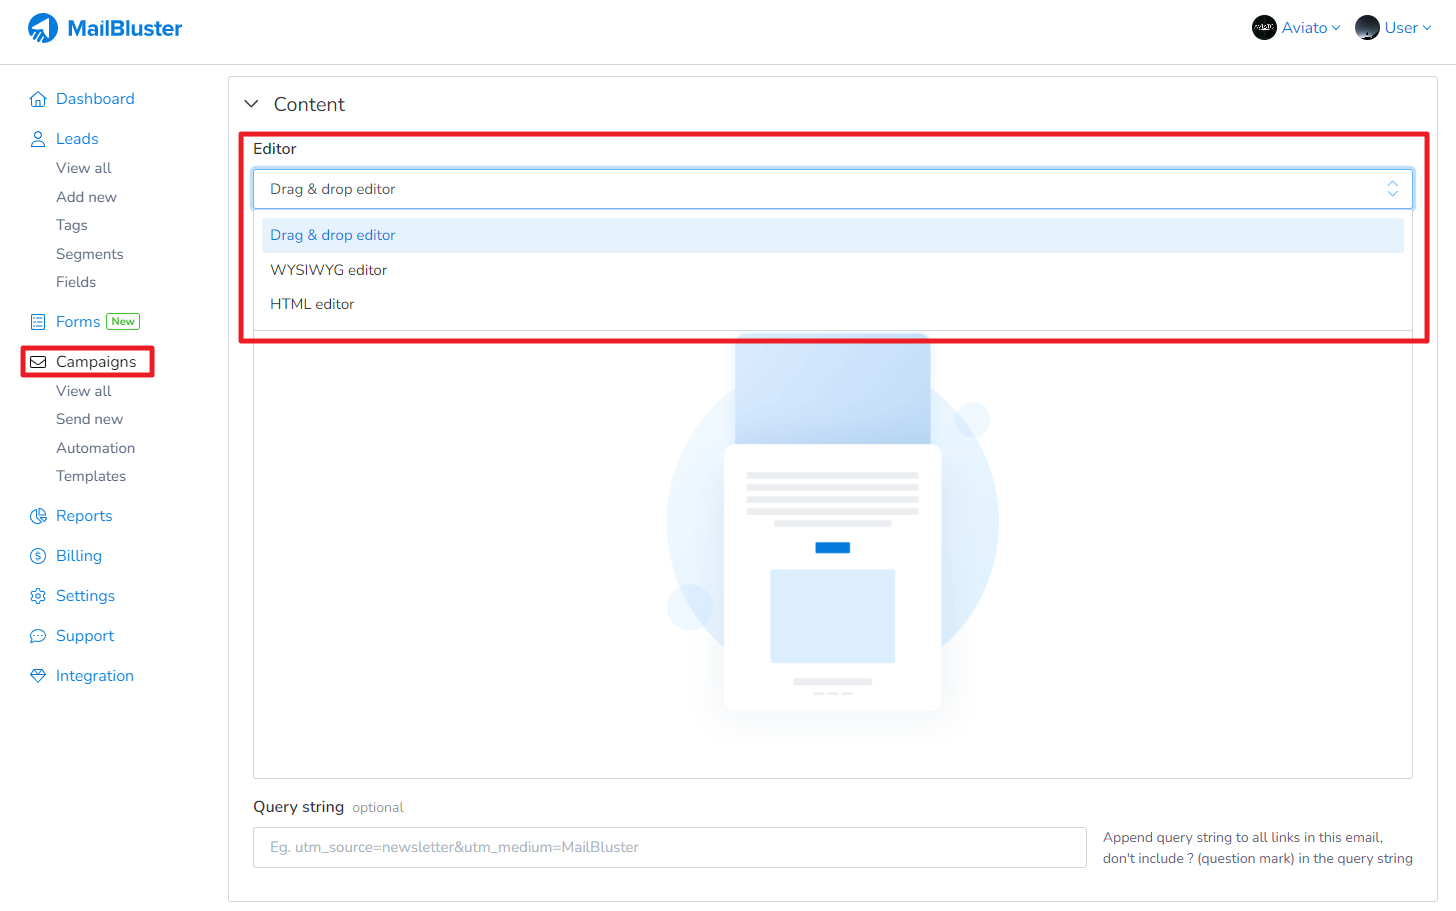Viewport: 1456px width, 911px height.
Task: Click the MailBluster brand name text
Action: 125,28
